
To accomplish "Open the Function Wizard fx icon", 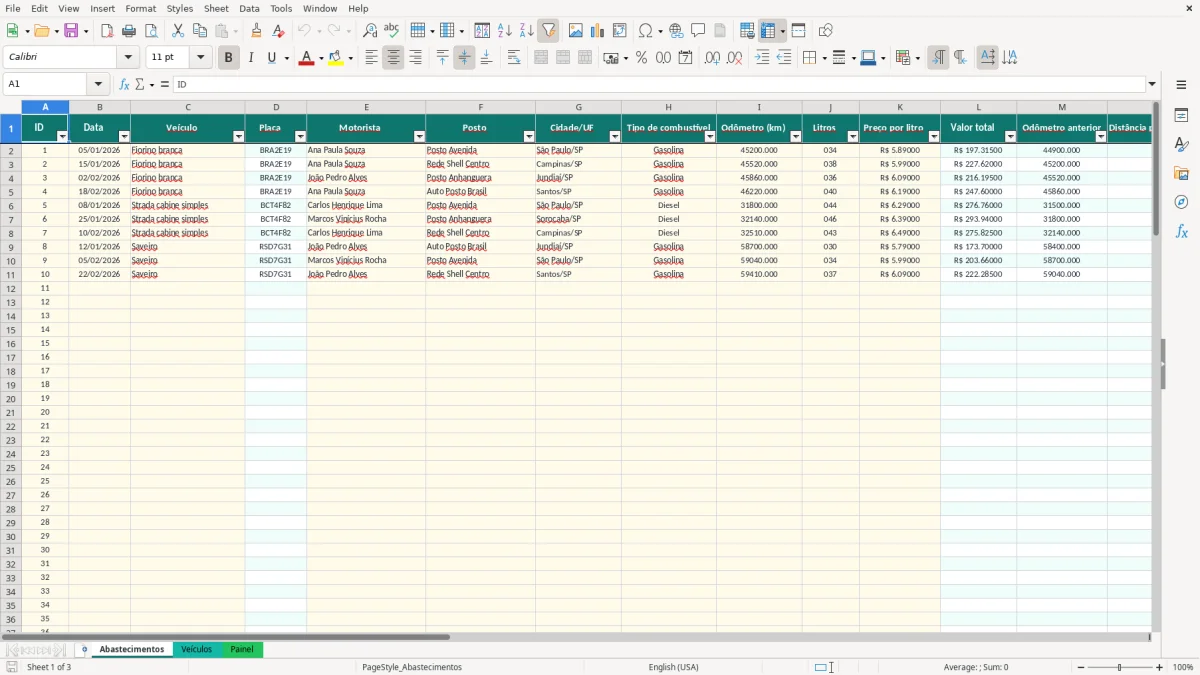I will 125,84.
